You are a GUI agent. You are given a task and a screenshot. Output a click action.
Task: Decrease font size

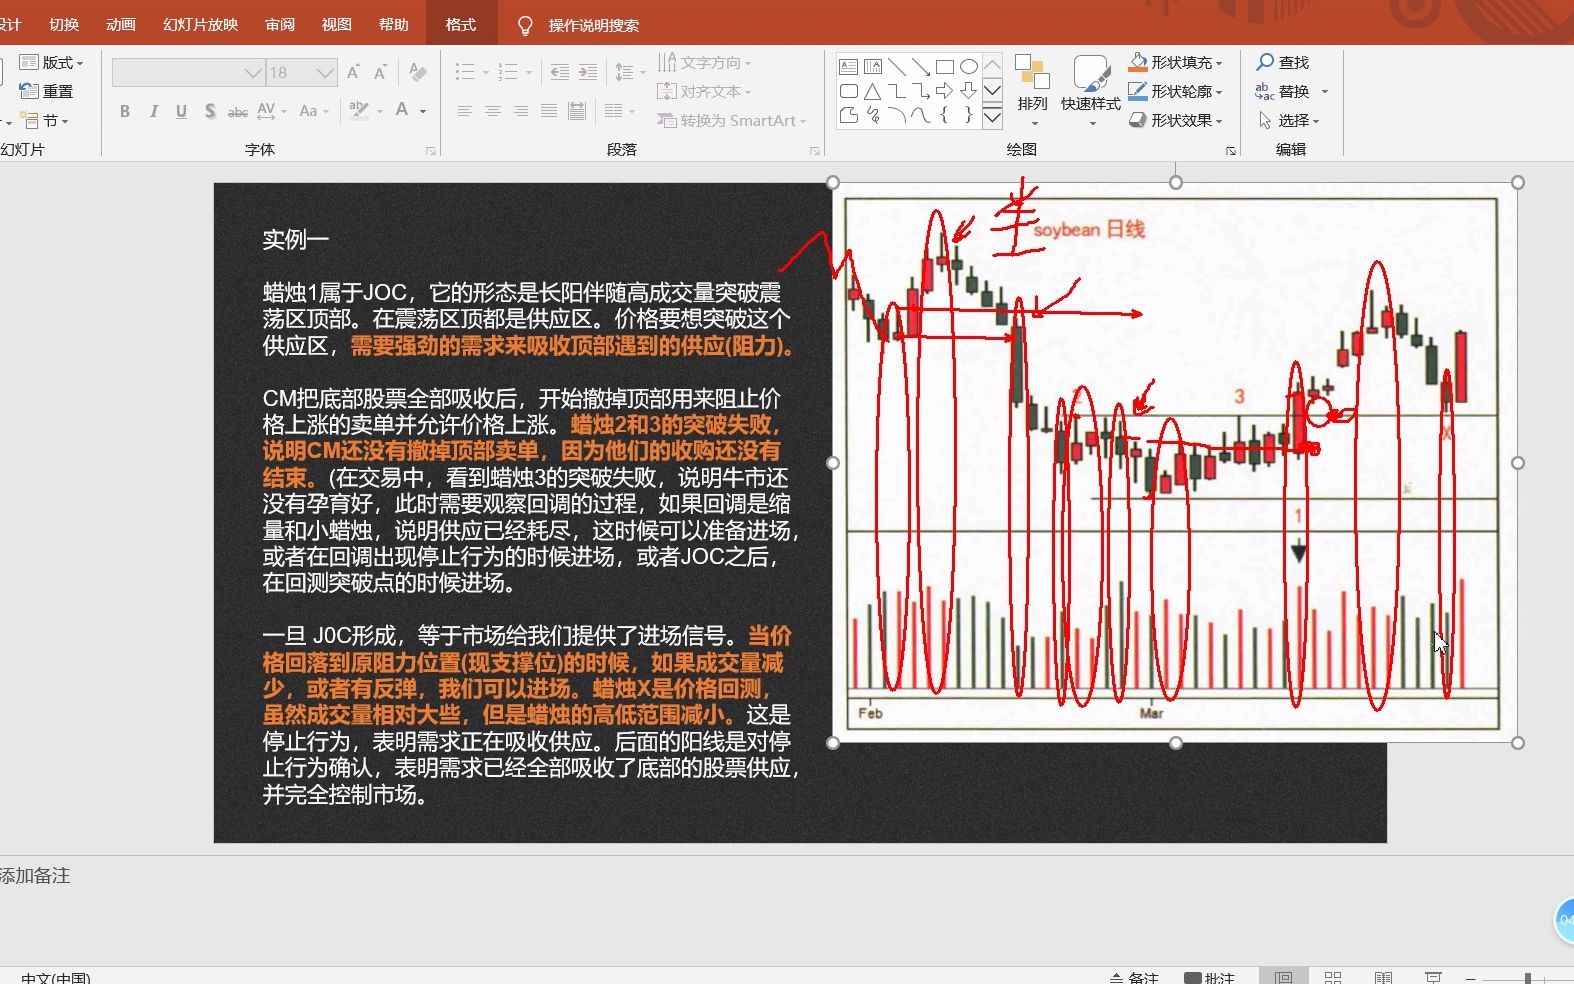coord(380,72)
